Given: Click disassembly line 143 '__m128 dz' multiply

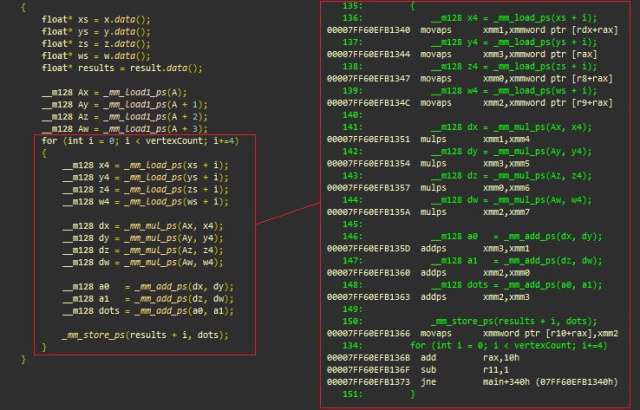Looking at the screenshot, I should click(x=467, y=176).
